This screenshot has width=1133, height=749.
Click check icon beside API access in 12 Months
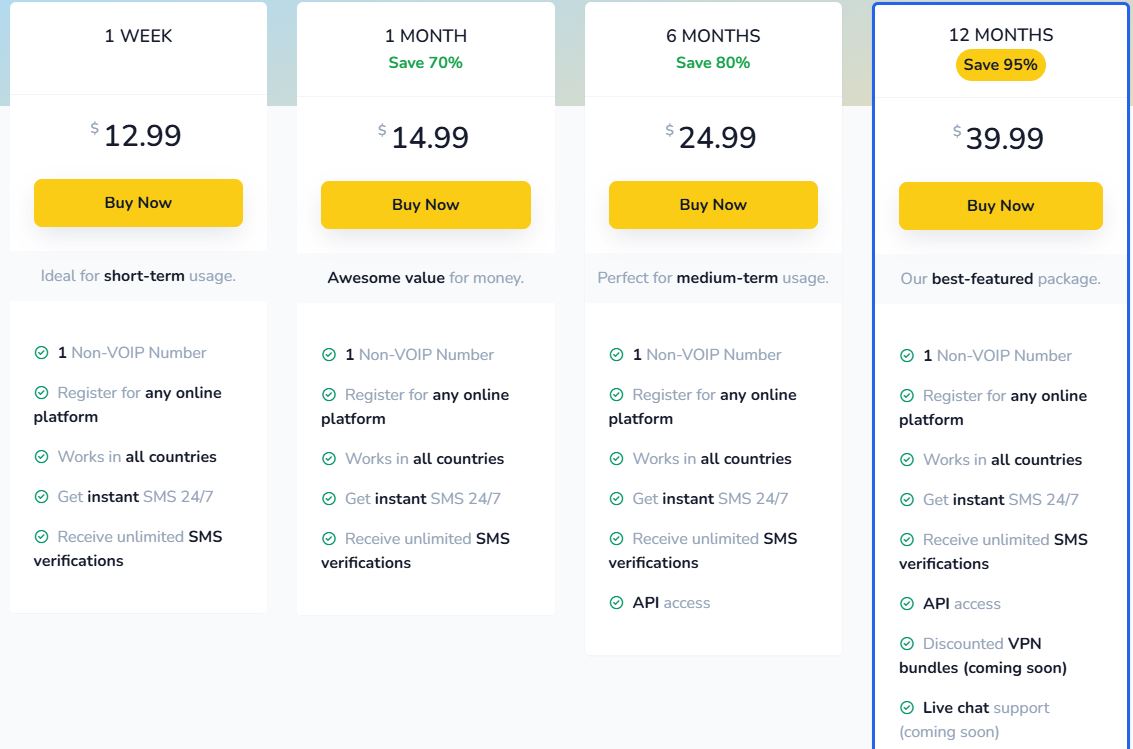[907, 604]
